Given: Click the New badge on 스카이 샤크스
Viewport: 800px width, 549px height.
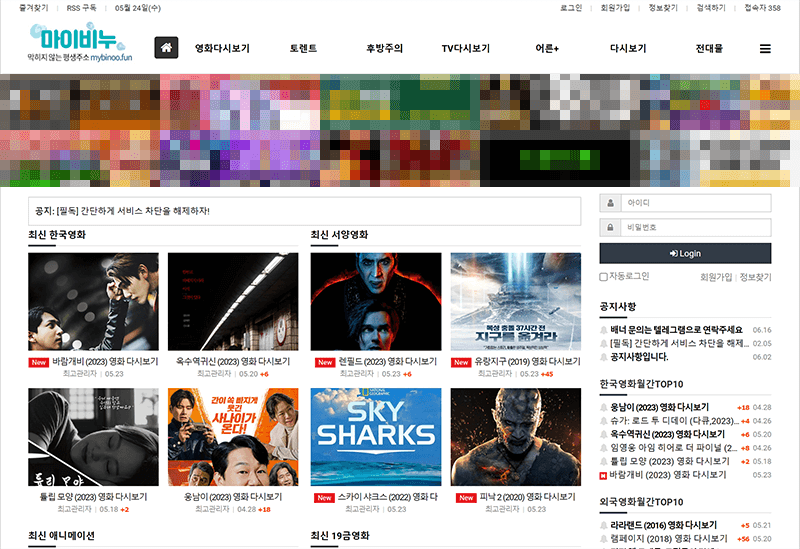Looking at the screenshot, I should (x=324, y=497).
